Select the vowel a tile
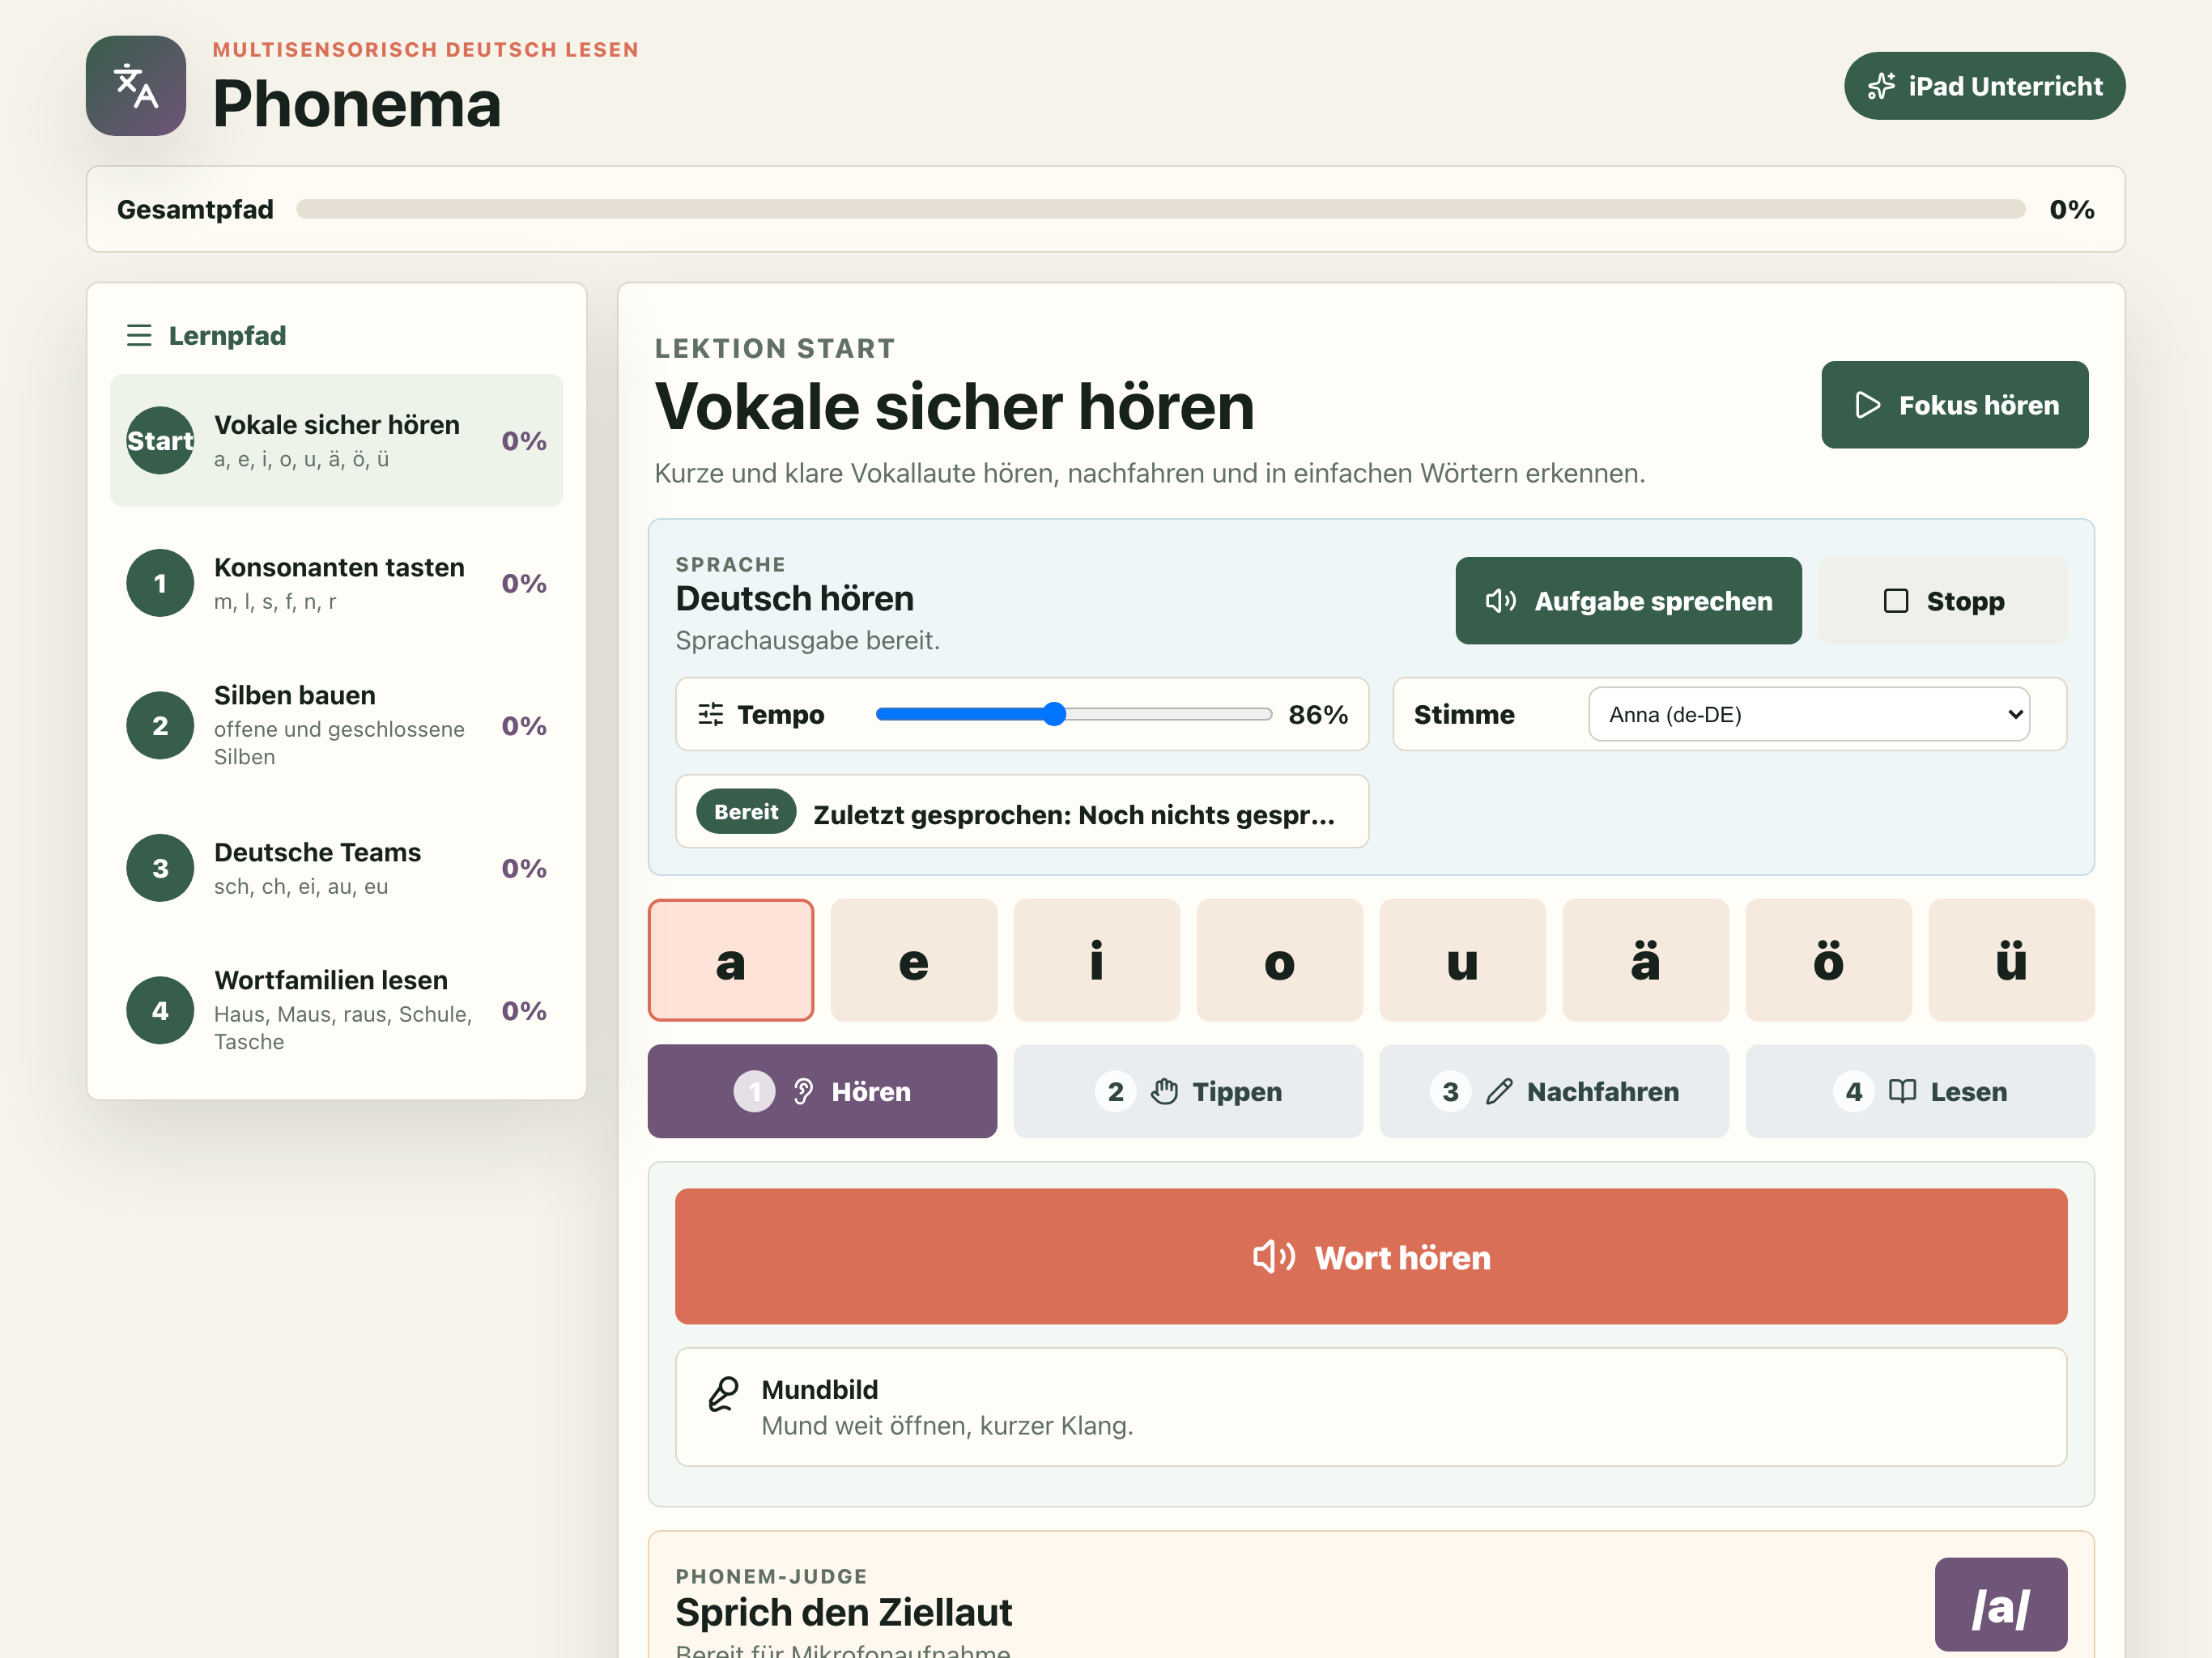Viewport: 2212px width, 1658px height. pyautogui.click(x=731, y=960)
